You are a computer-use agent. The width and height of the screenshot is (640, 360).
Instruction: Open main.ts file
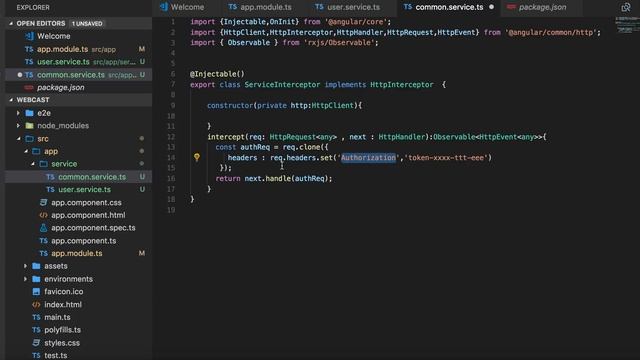pyautogui.click(x=78, y=317)
